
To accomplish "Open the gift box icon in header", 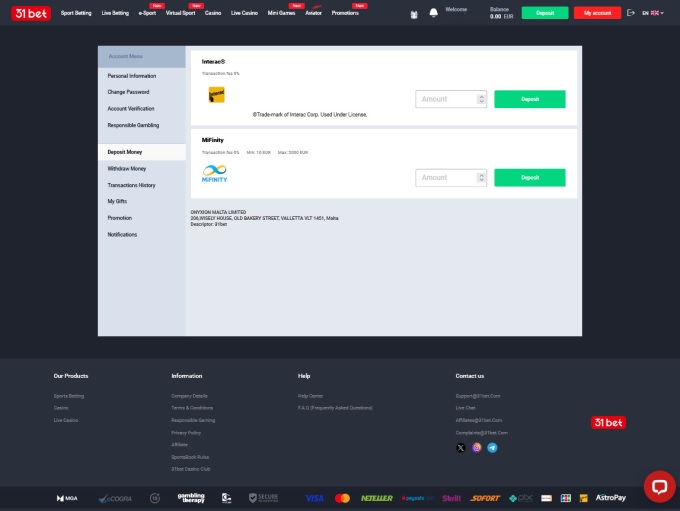I will click(x=414, y=13).
